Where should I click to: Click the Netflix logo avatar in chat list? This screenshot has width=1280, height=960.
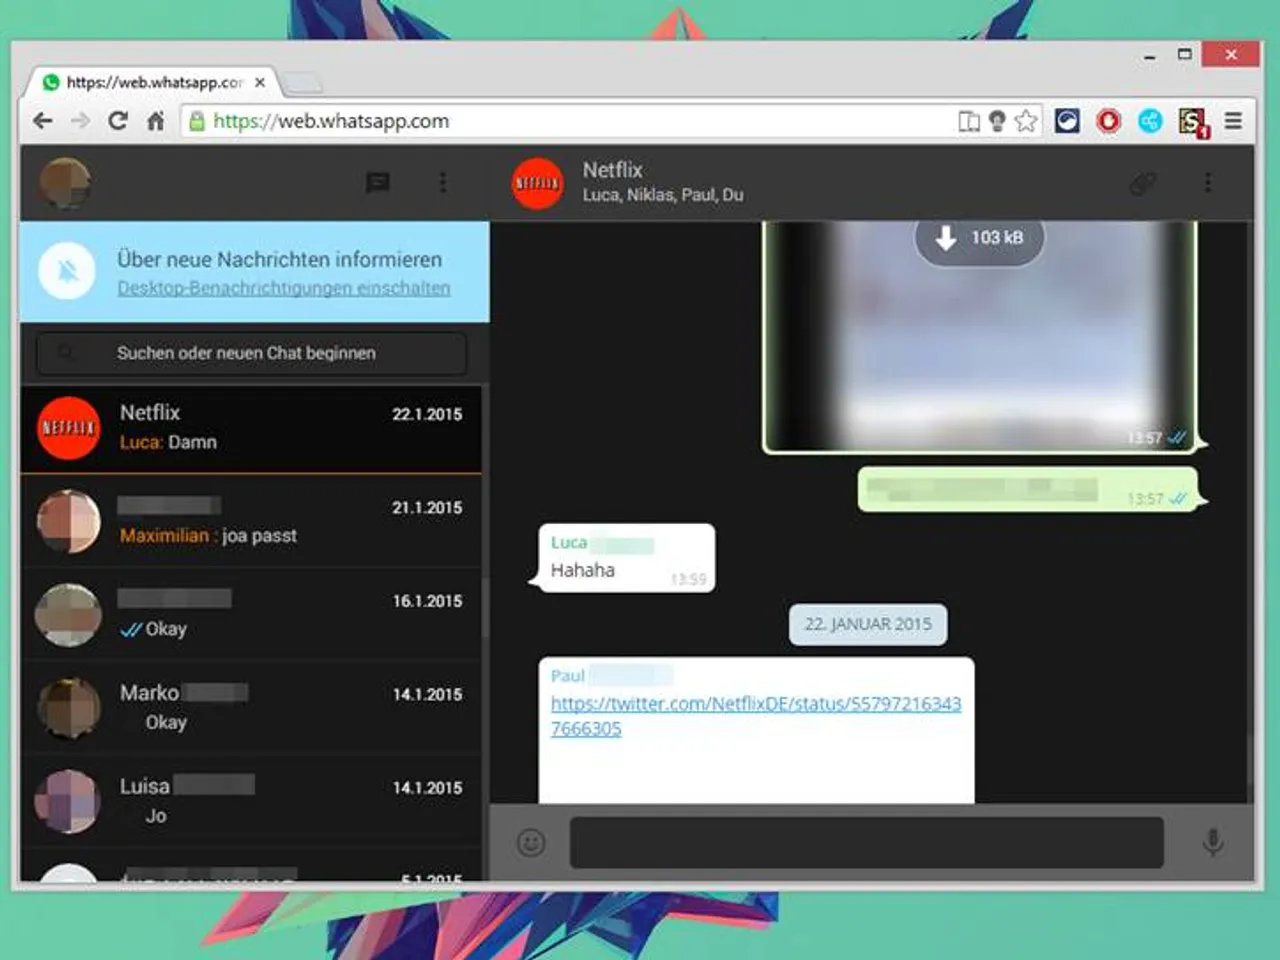pyautogui.click(x=68, y=428)
